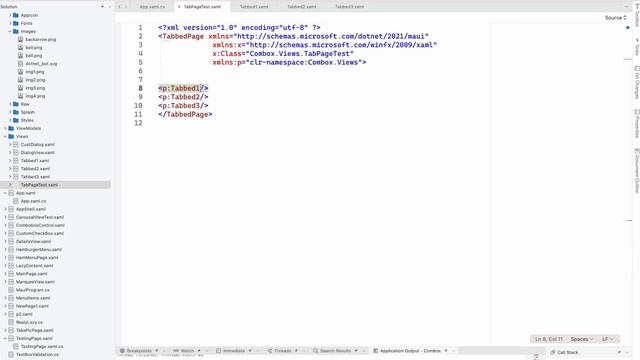Switch to the App.xaml.cs tab

click(x=152, y=7)
